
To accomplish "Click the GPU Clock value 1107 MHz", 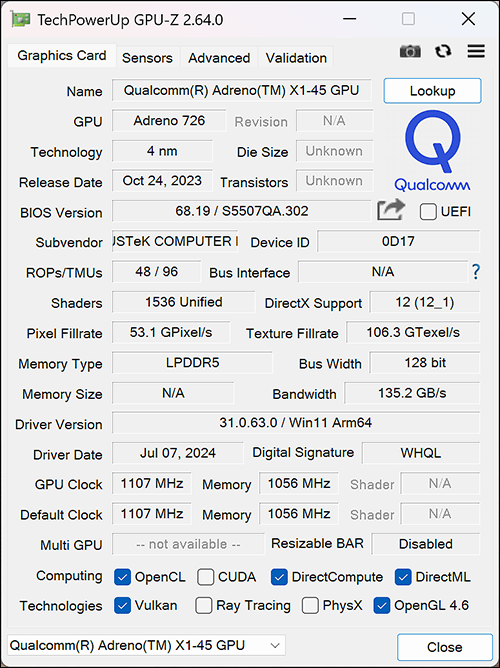I will pyautogui.click(x=152, y=484).
